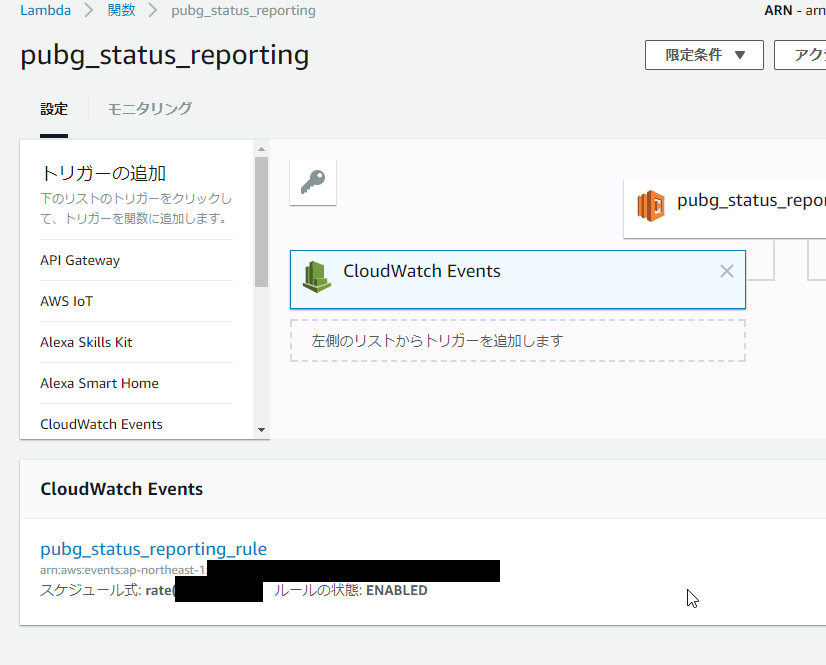Select the CloudWatch Events trigger box
This screenshot has width=826, height=665.
click(x=517, y=279)
